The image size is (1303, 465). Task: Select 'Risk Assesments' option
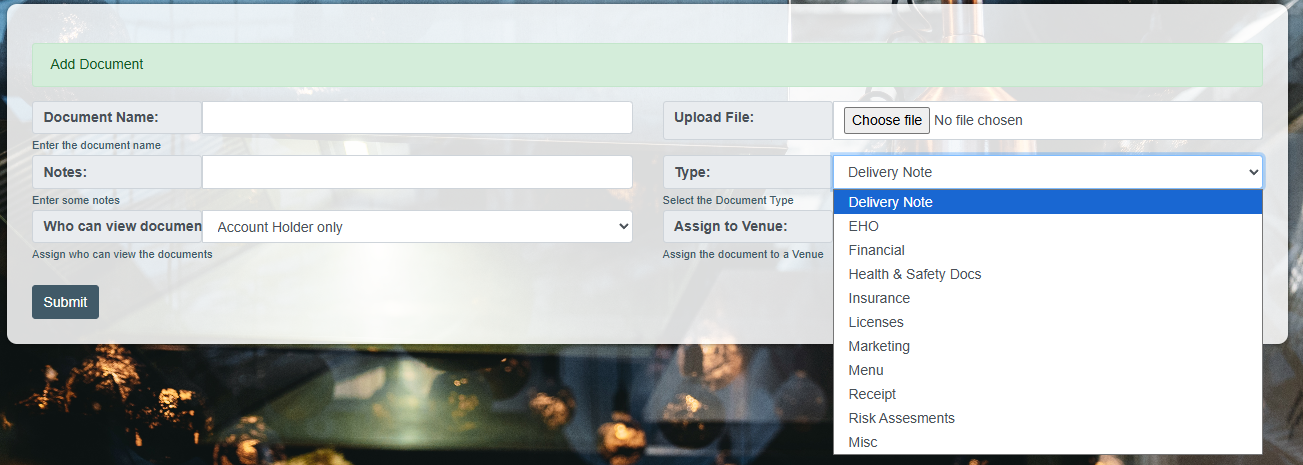(901, 418)
